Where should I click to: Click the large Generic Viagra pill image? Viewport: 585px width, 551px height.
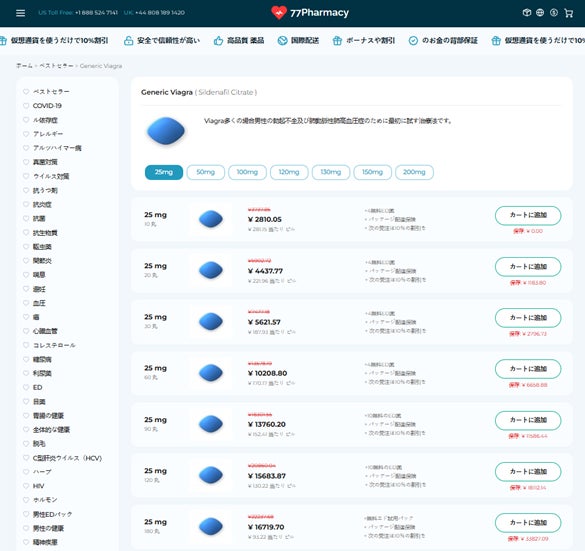(x=166, y=131)
